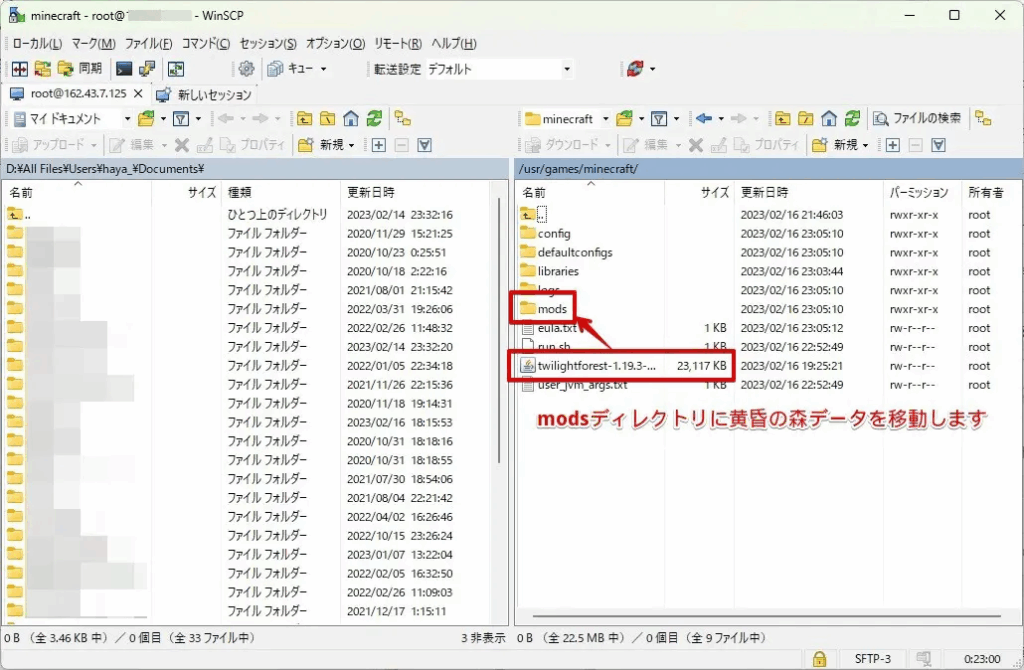This screenshot has width=1024, height=670.
Task: Open the セッション(S) menu
Action: click(x=268, y=44)
